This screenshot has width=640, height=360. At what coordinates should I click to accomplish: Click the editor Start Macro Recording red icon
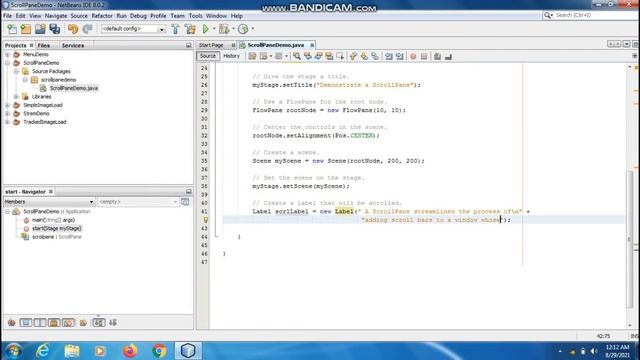[x=413, y=56]
